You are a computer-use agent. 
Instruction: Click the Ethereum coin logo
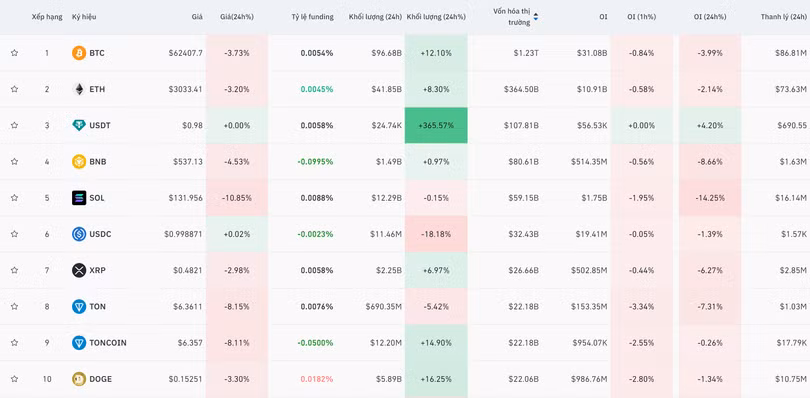pos(79,89)
